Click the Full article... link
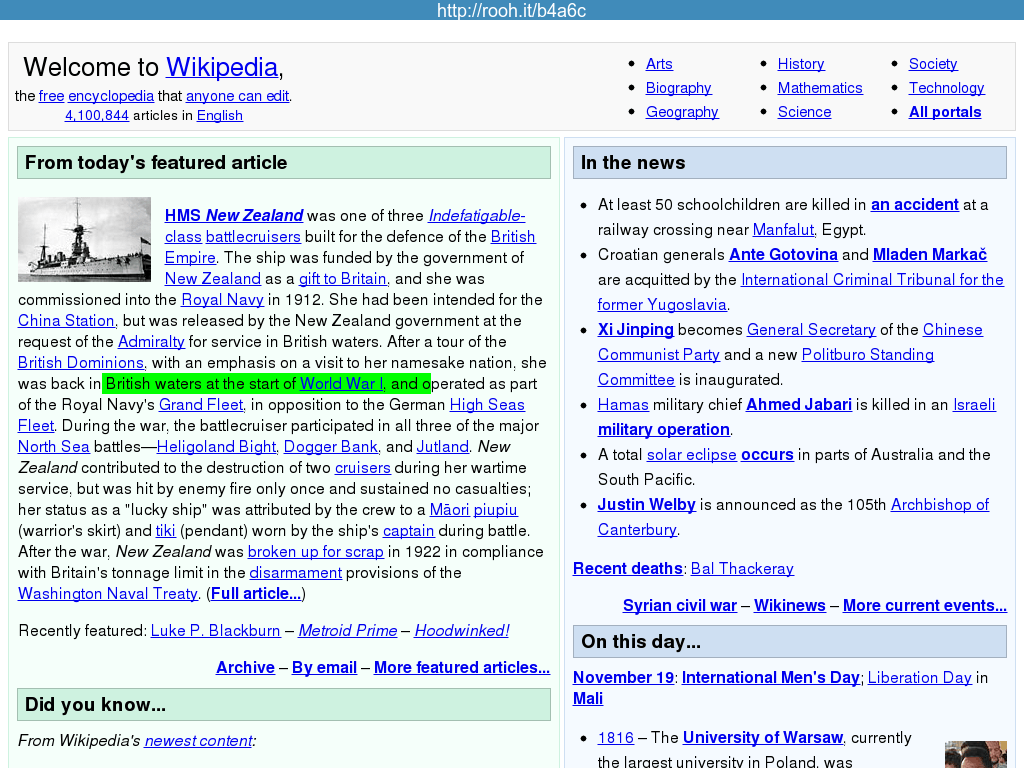 point(256,594)
